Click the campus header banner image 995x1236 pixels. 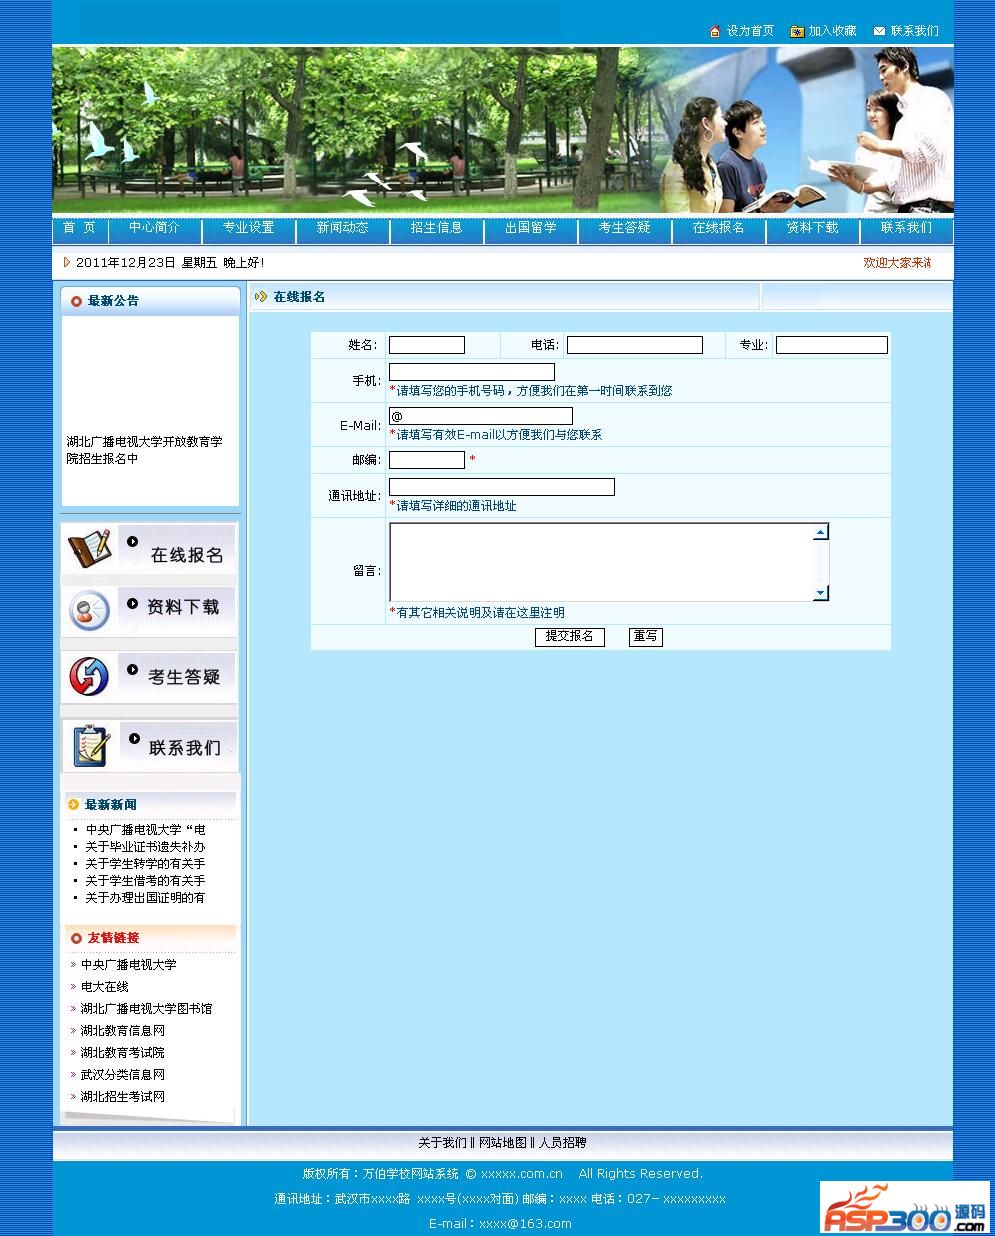tap(503, 130)
